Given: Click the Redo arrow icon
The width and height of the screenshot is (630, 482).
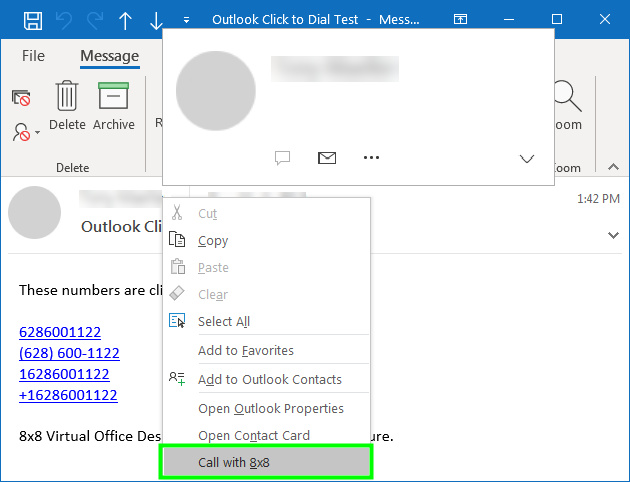Looking at the screenshot, I should [95, 20].
